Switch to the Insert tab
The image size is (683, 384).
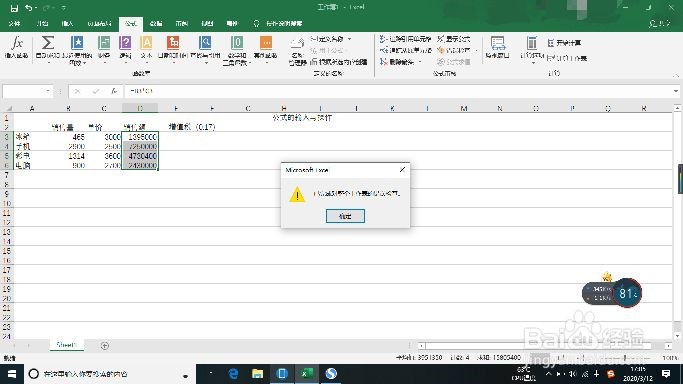(68, 24)
